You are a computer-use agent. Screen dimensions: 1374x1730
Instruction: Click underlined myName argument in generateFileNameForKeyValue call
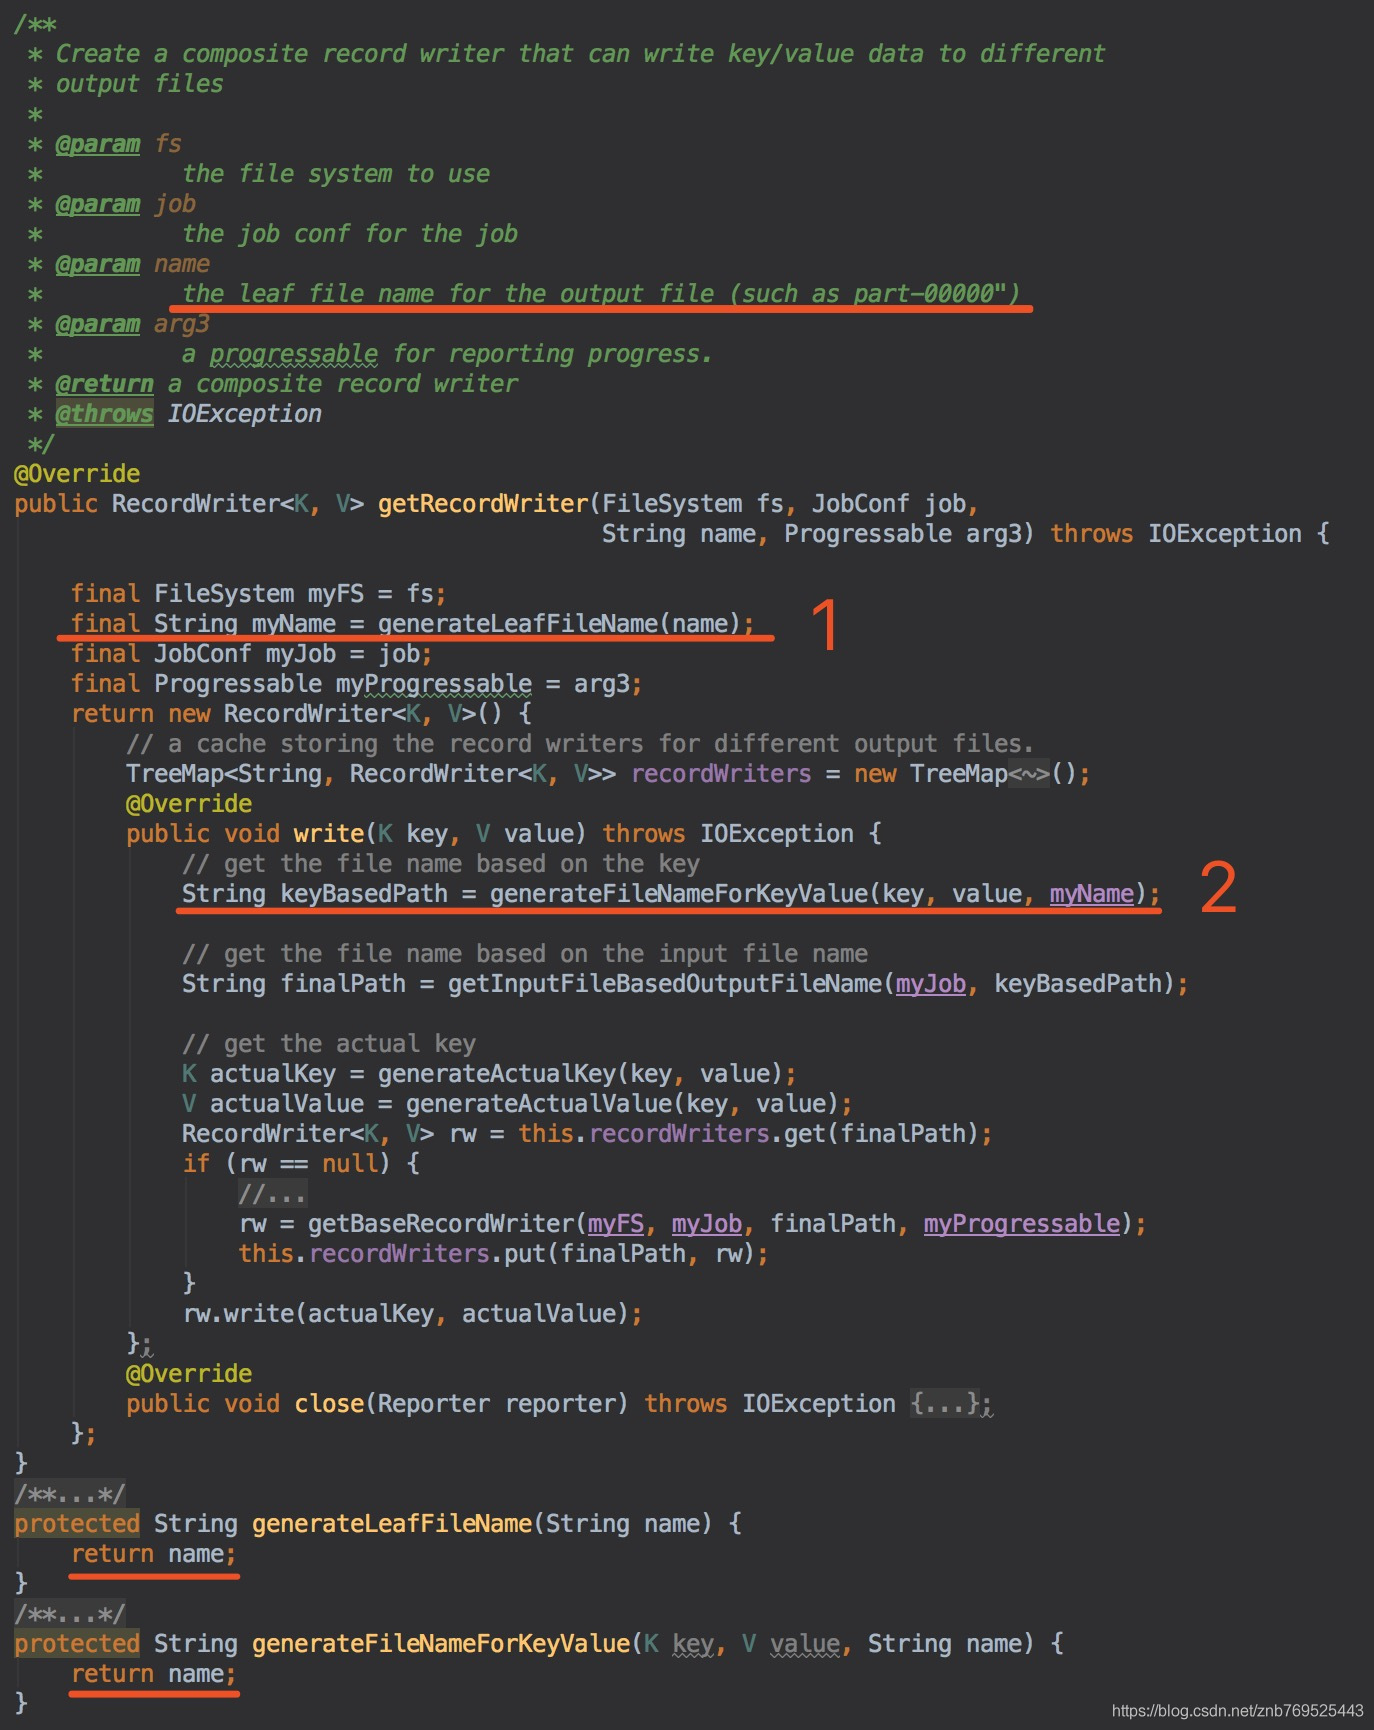[1091, 894]
